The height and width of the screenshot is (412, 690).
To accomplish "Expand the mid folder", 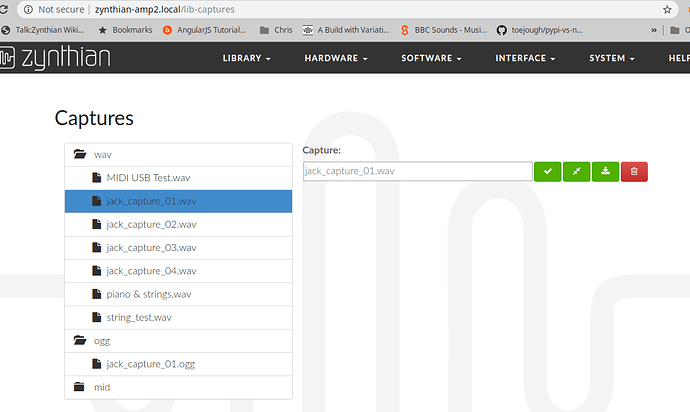I will coord(178,387).
